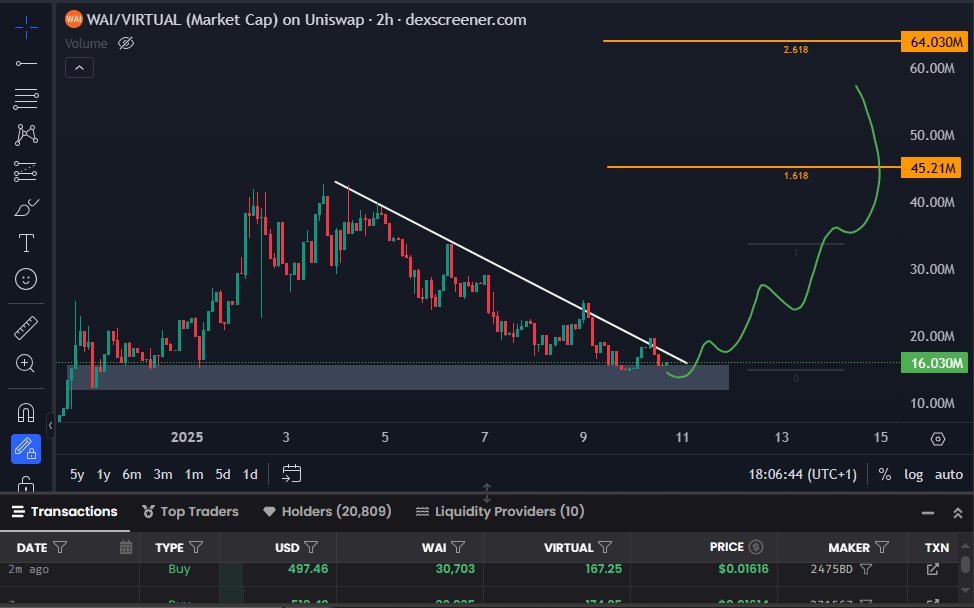Filter transactions by TYPE
The width and height of the screenshot is (974, 608).
coord(196,547)
